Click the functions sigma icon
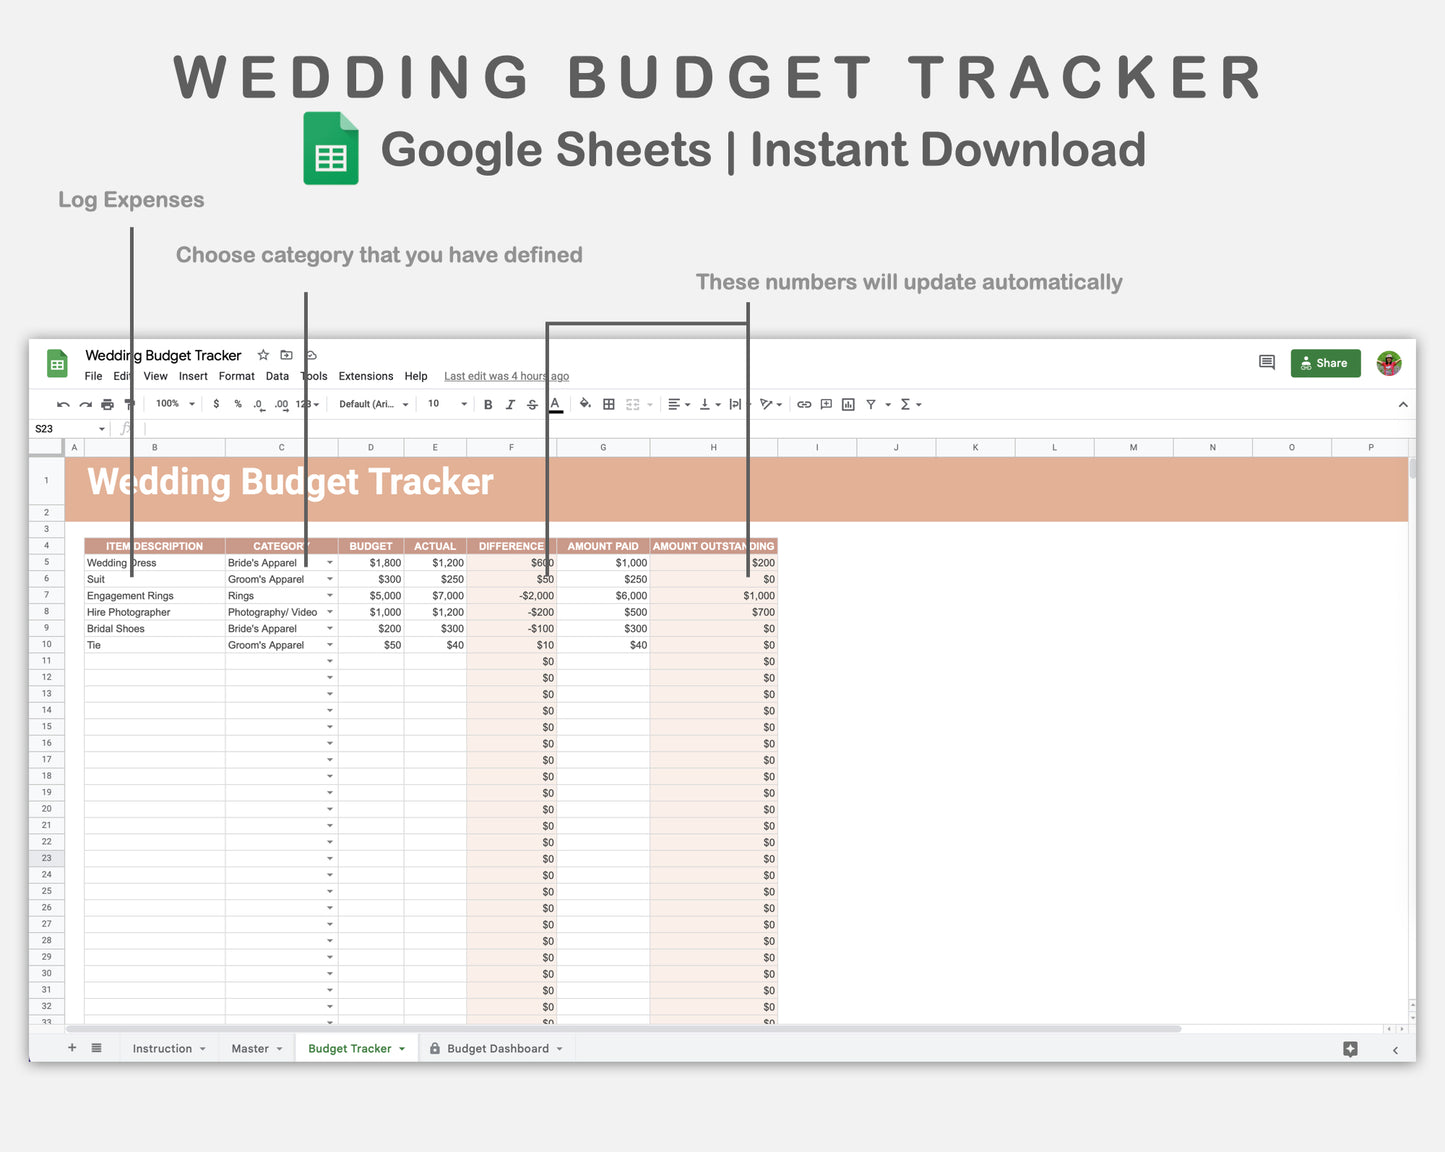 coord(905,404)
